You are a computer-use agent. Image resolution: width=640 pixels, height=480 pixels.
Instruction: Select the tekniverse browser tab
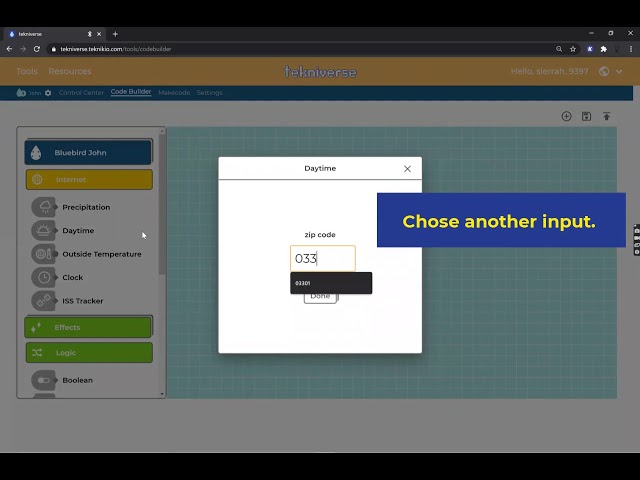[x=53, y=34]
